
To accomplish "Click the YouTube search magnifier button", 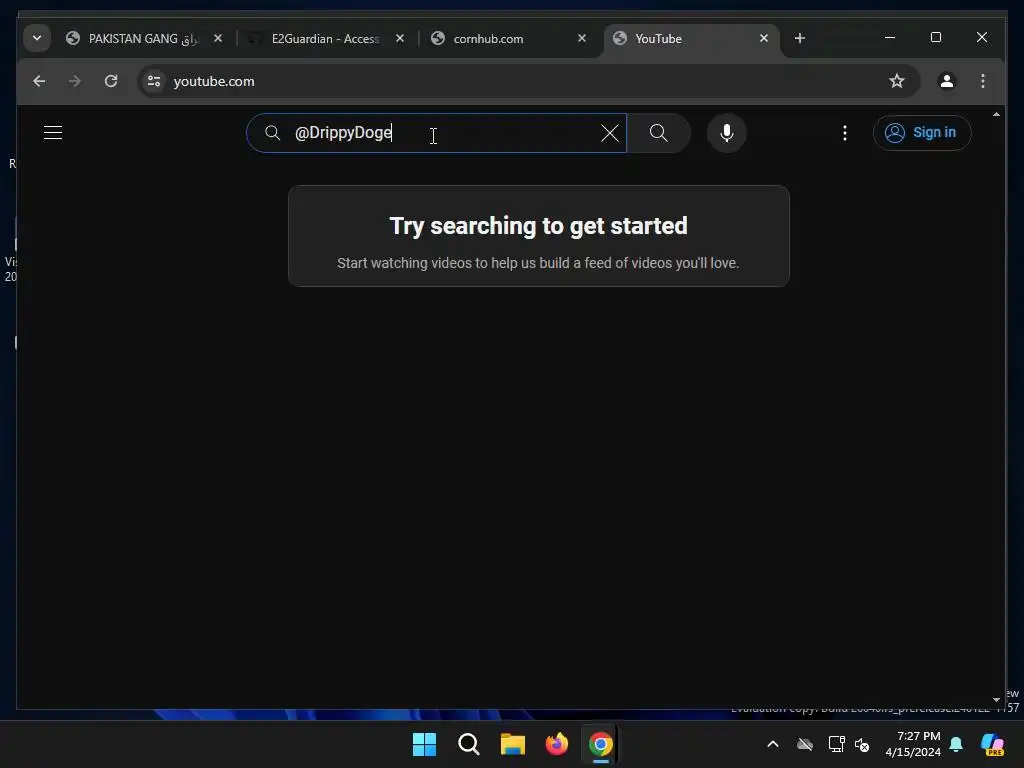I will (658, 133).
